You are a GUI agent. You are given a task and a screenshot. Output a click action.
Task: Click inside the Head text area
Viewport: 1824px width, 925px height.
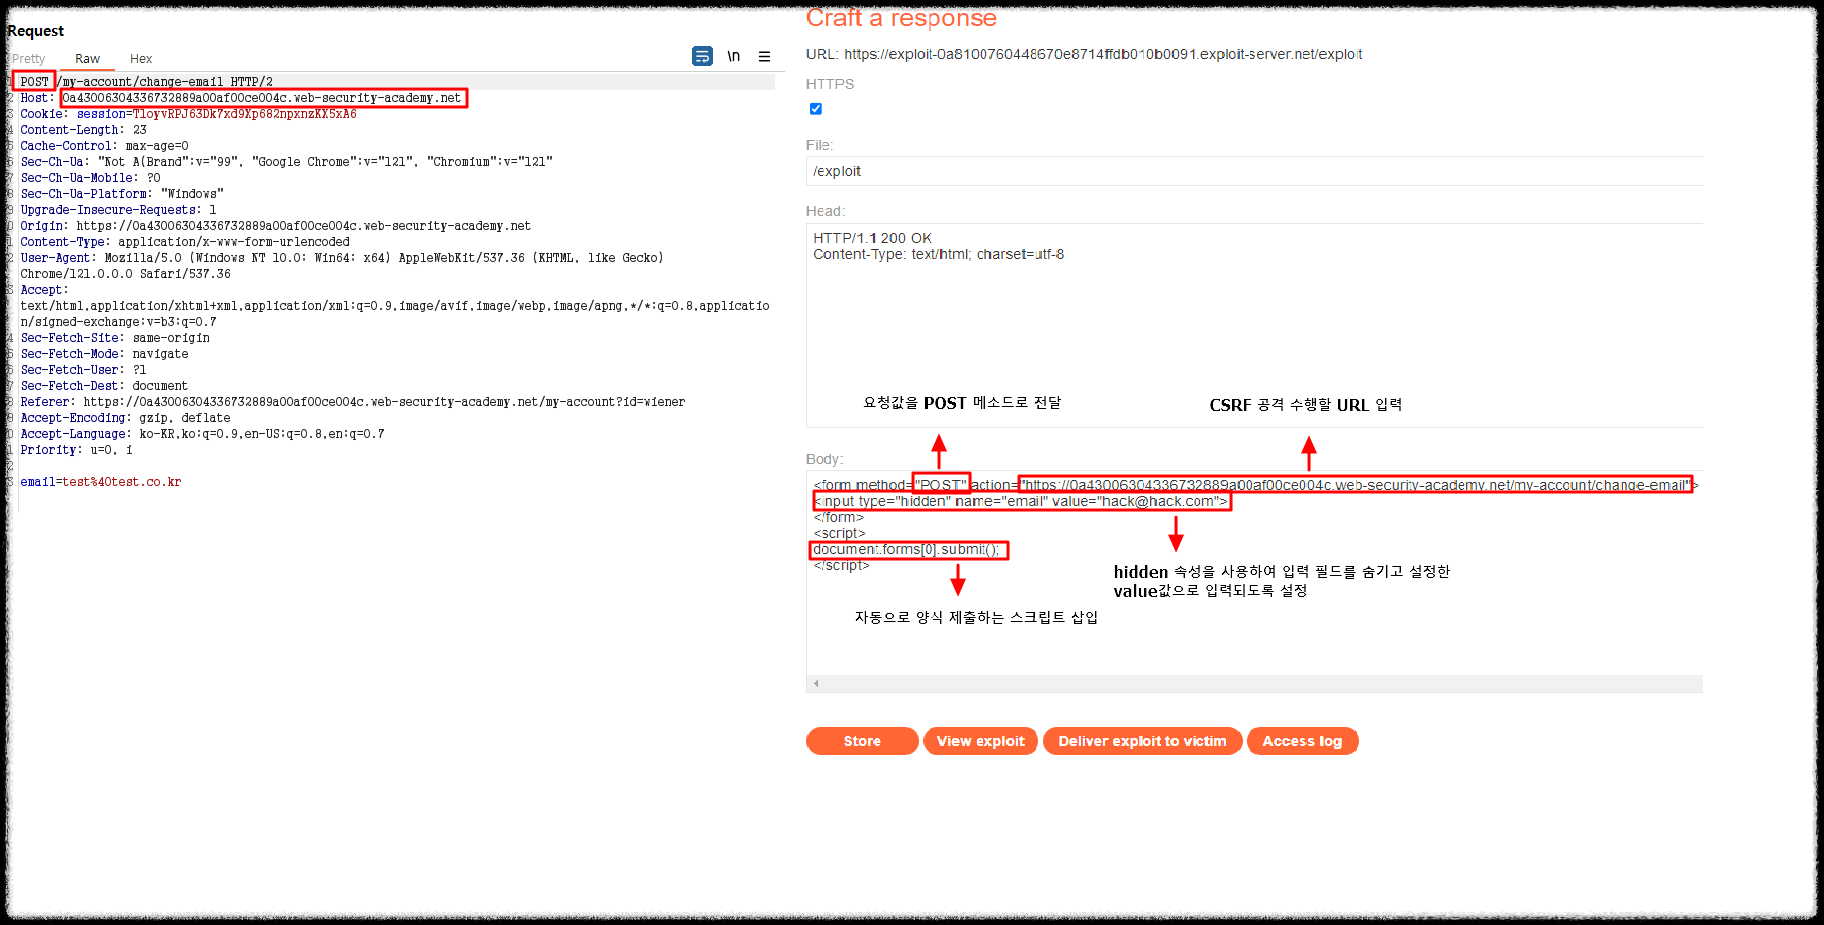tap(1254, 325)
